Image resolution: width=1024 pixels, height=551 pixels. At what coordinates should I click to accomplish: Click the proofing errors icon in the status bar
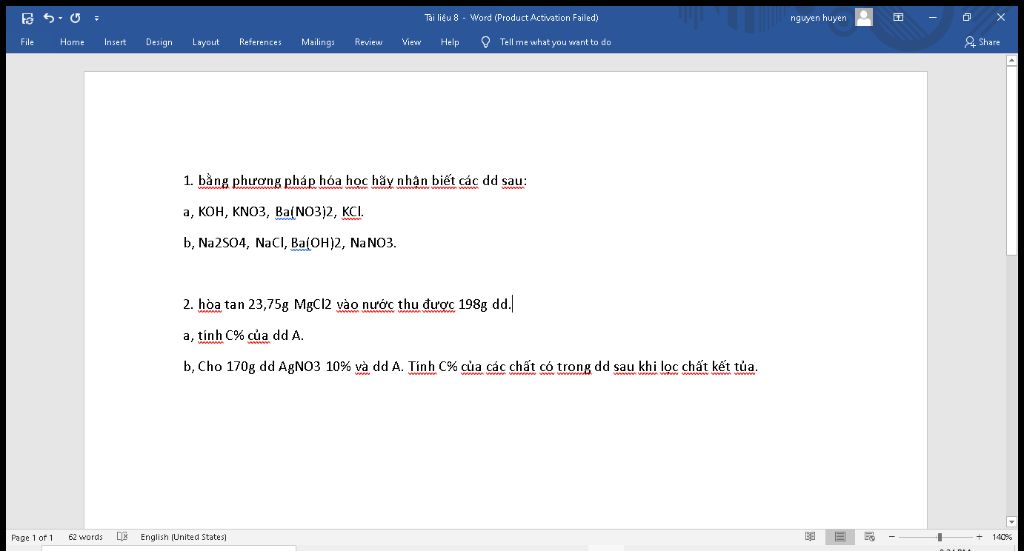coord(122,537)
